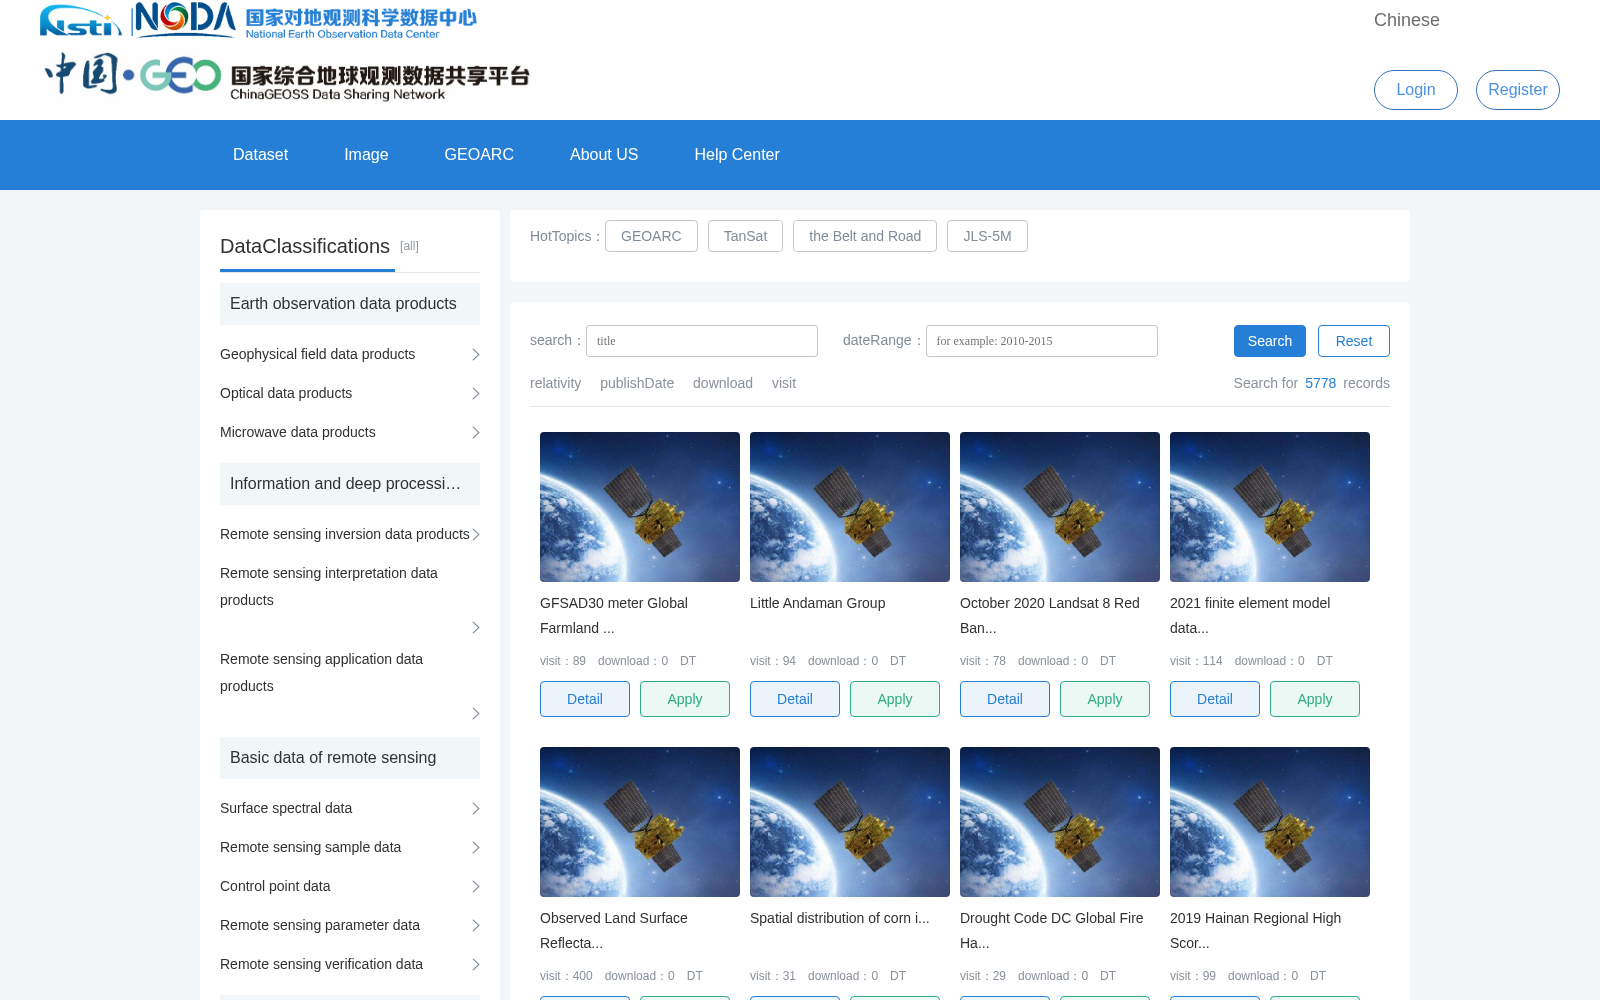
Task: Open Little Andaman Group thumbnail
Action: [850, 507]
